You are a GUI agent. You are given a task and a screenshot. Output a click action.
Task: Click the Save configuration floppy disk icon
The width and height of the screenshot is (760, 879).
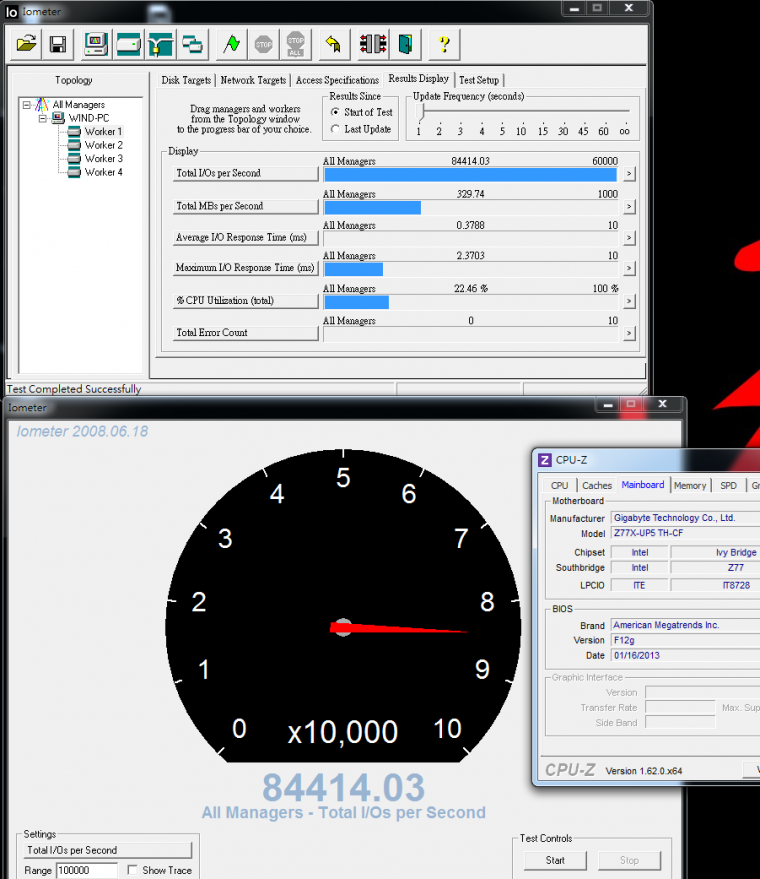click(x=58, y=44)
